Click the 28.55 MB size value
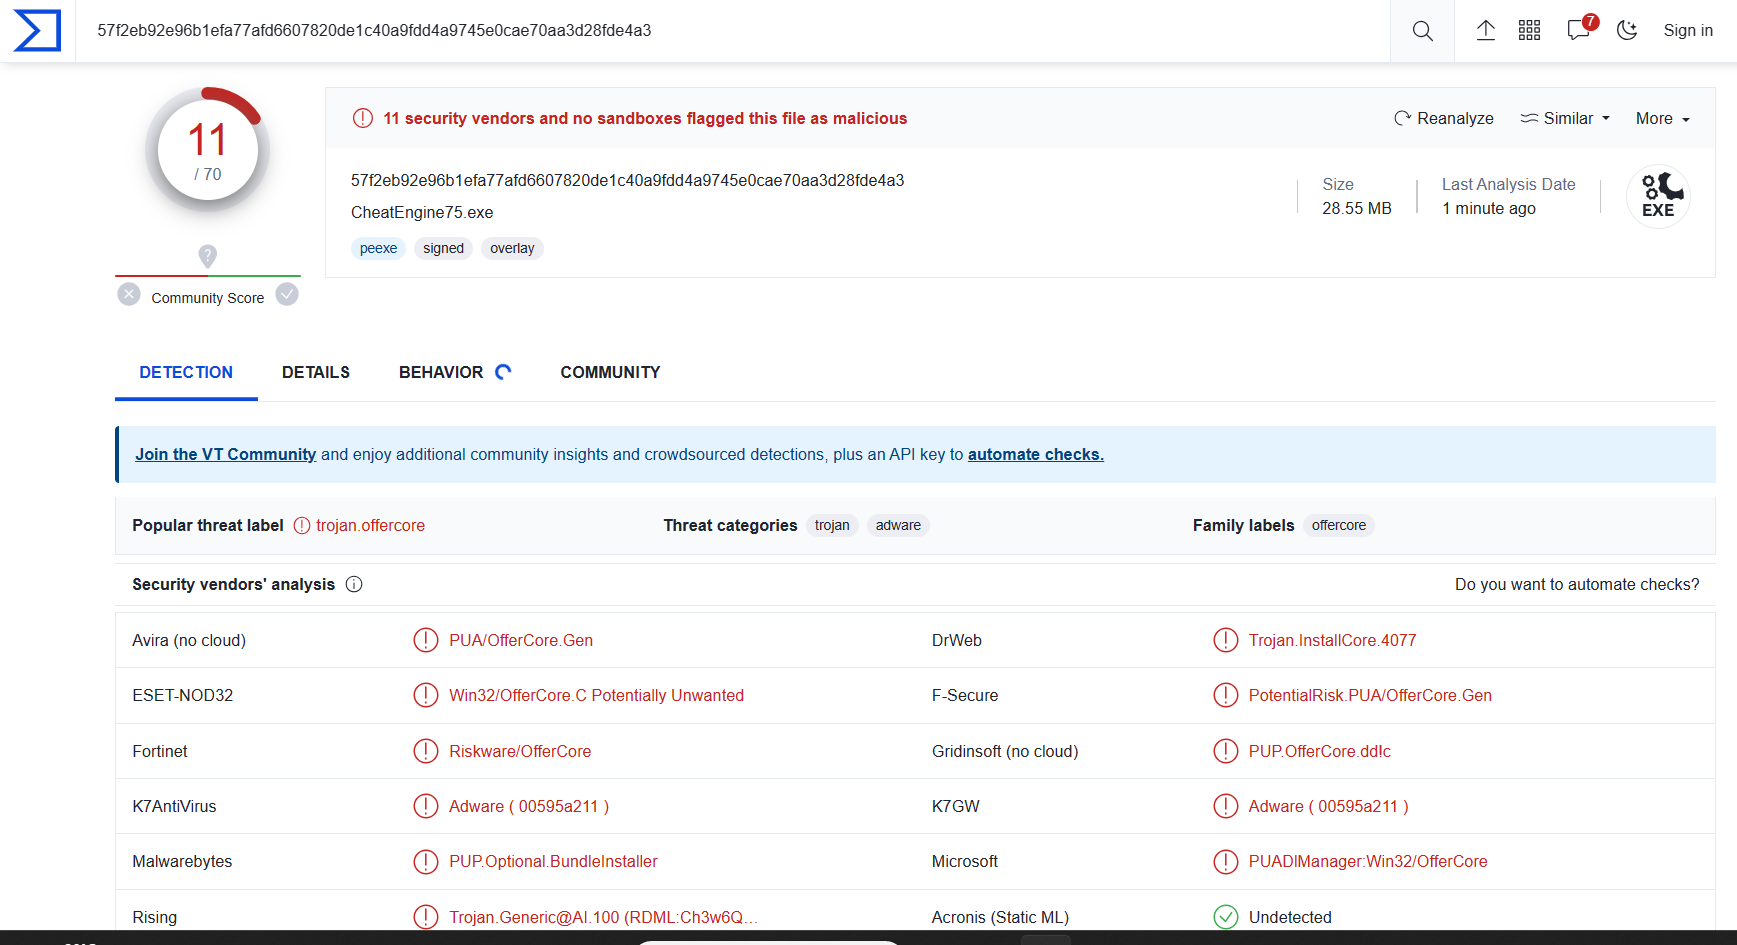The width and height of the screenshot is (1737, 945). [1357, 208]
